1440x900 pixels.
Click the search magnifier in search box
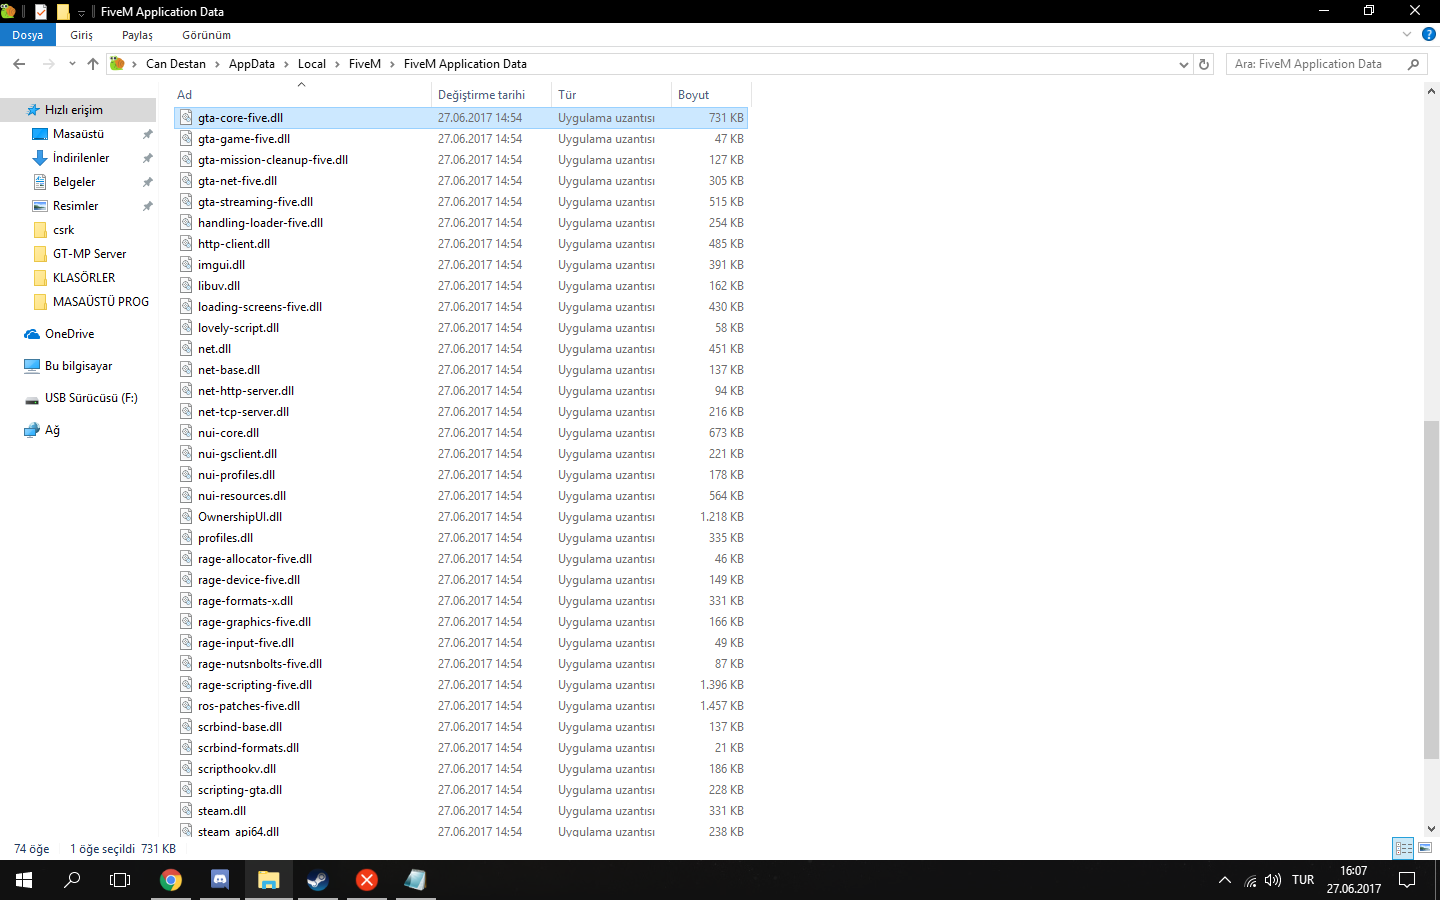[x=1413, y=64]
